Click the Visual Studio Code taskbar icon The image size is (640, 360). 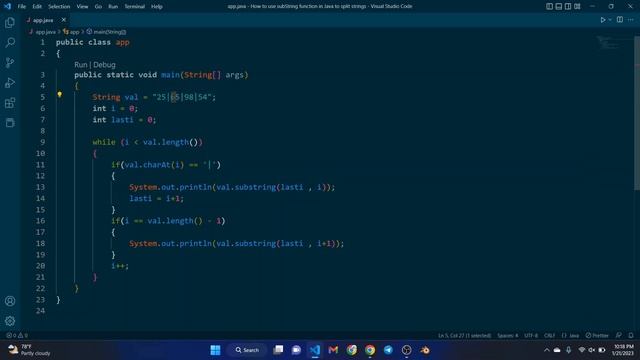coord(315,350)
